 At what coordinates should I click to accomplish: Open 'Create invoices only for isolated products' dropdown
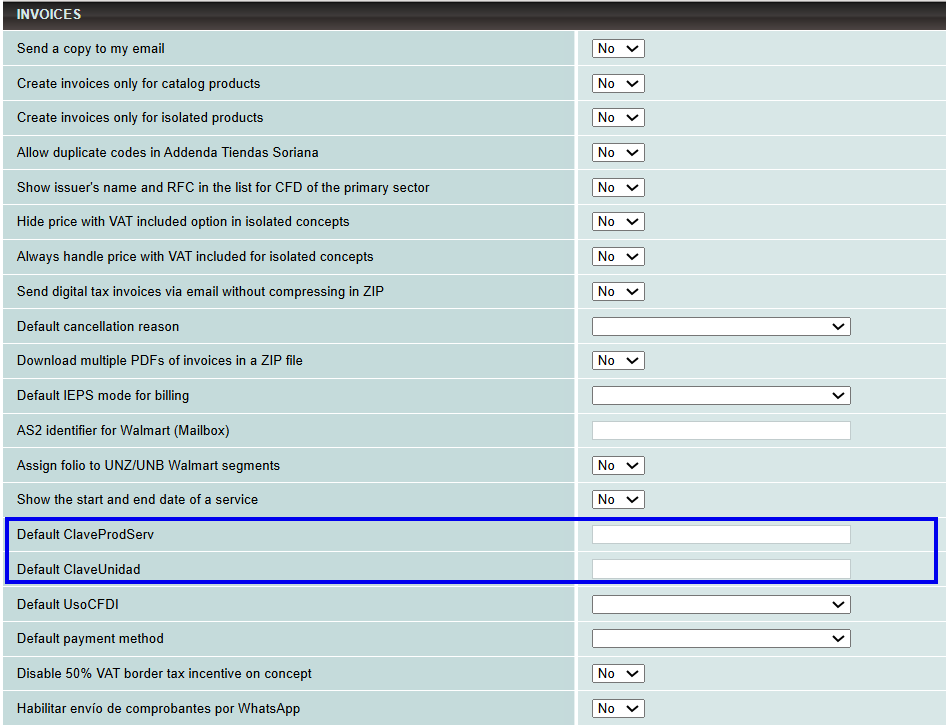(x=618, y=118)
